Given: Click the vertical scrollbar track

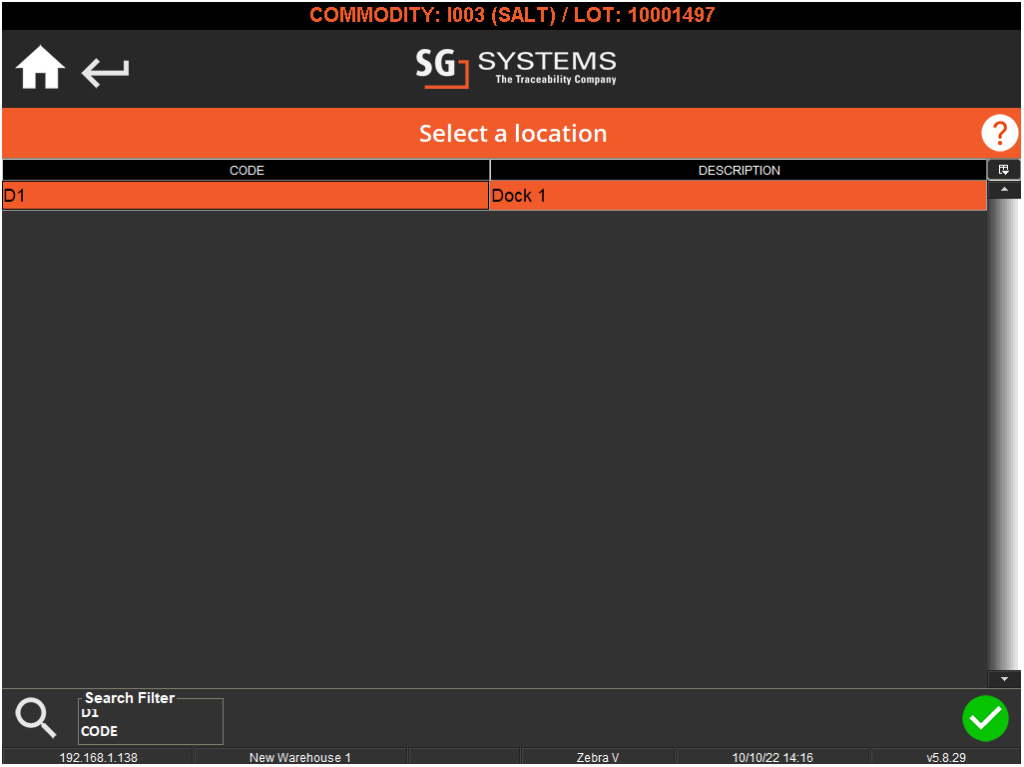Looking at the screenshot, I should 1004,430.
